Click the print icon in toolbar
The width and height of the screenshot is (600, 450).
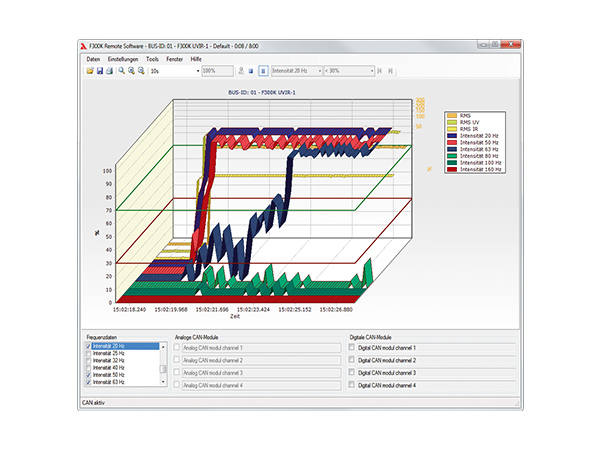point(109,71)
